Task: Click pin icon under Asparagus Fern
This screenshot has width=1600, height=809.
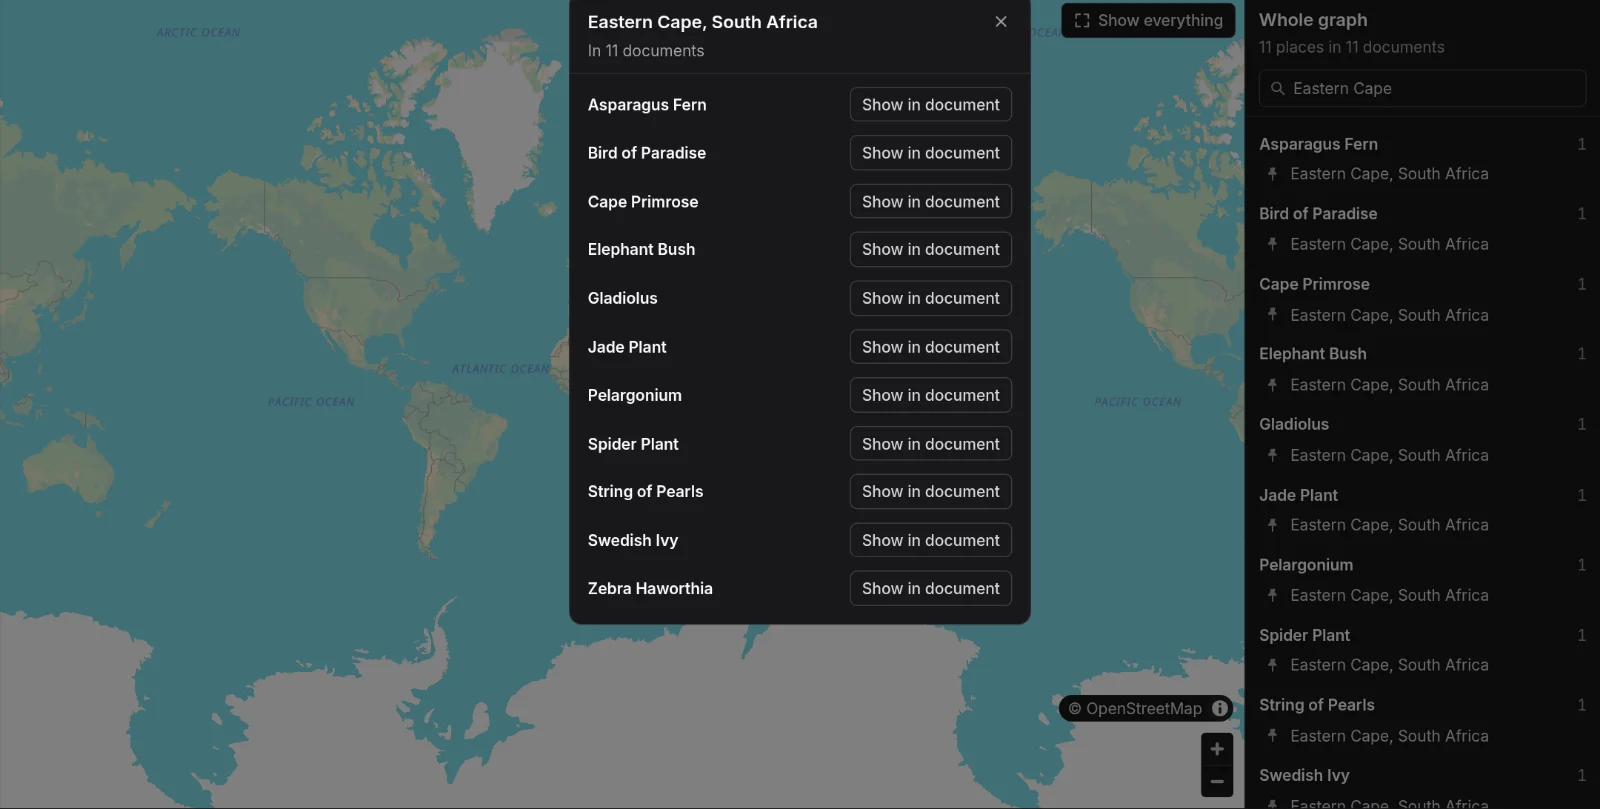Action: click(x=1272, y=174)
